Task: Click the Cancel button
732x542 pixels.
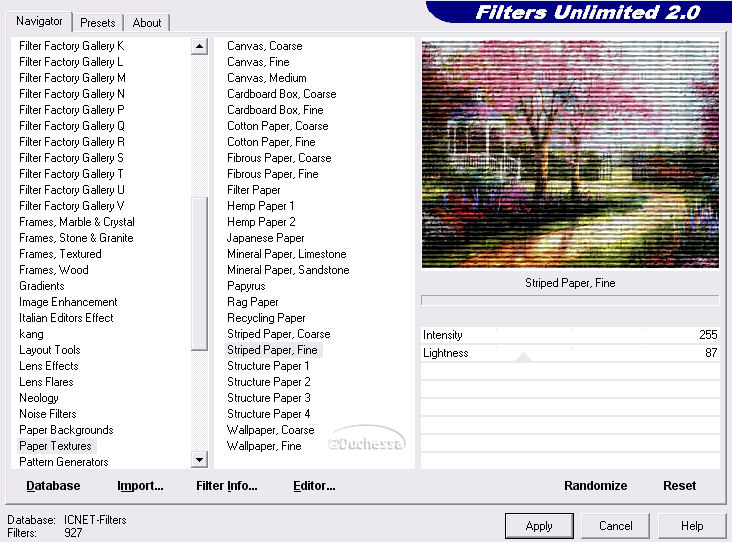Action: pos(615,526)
